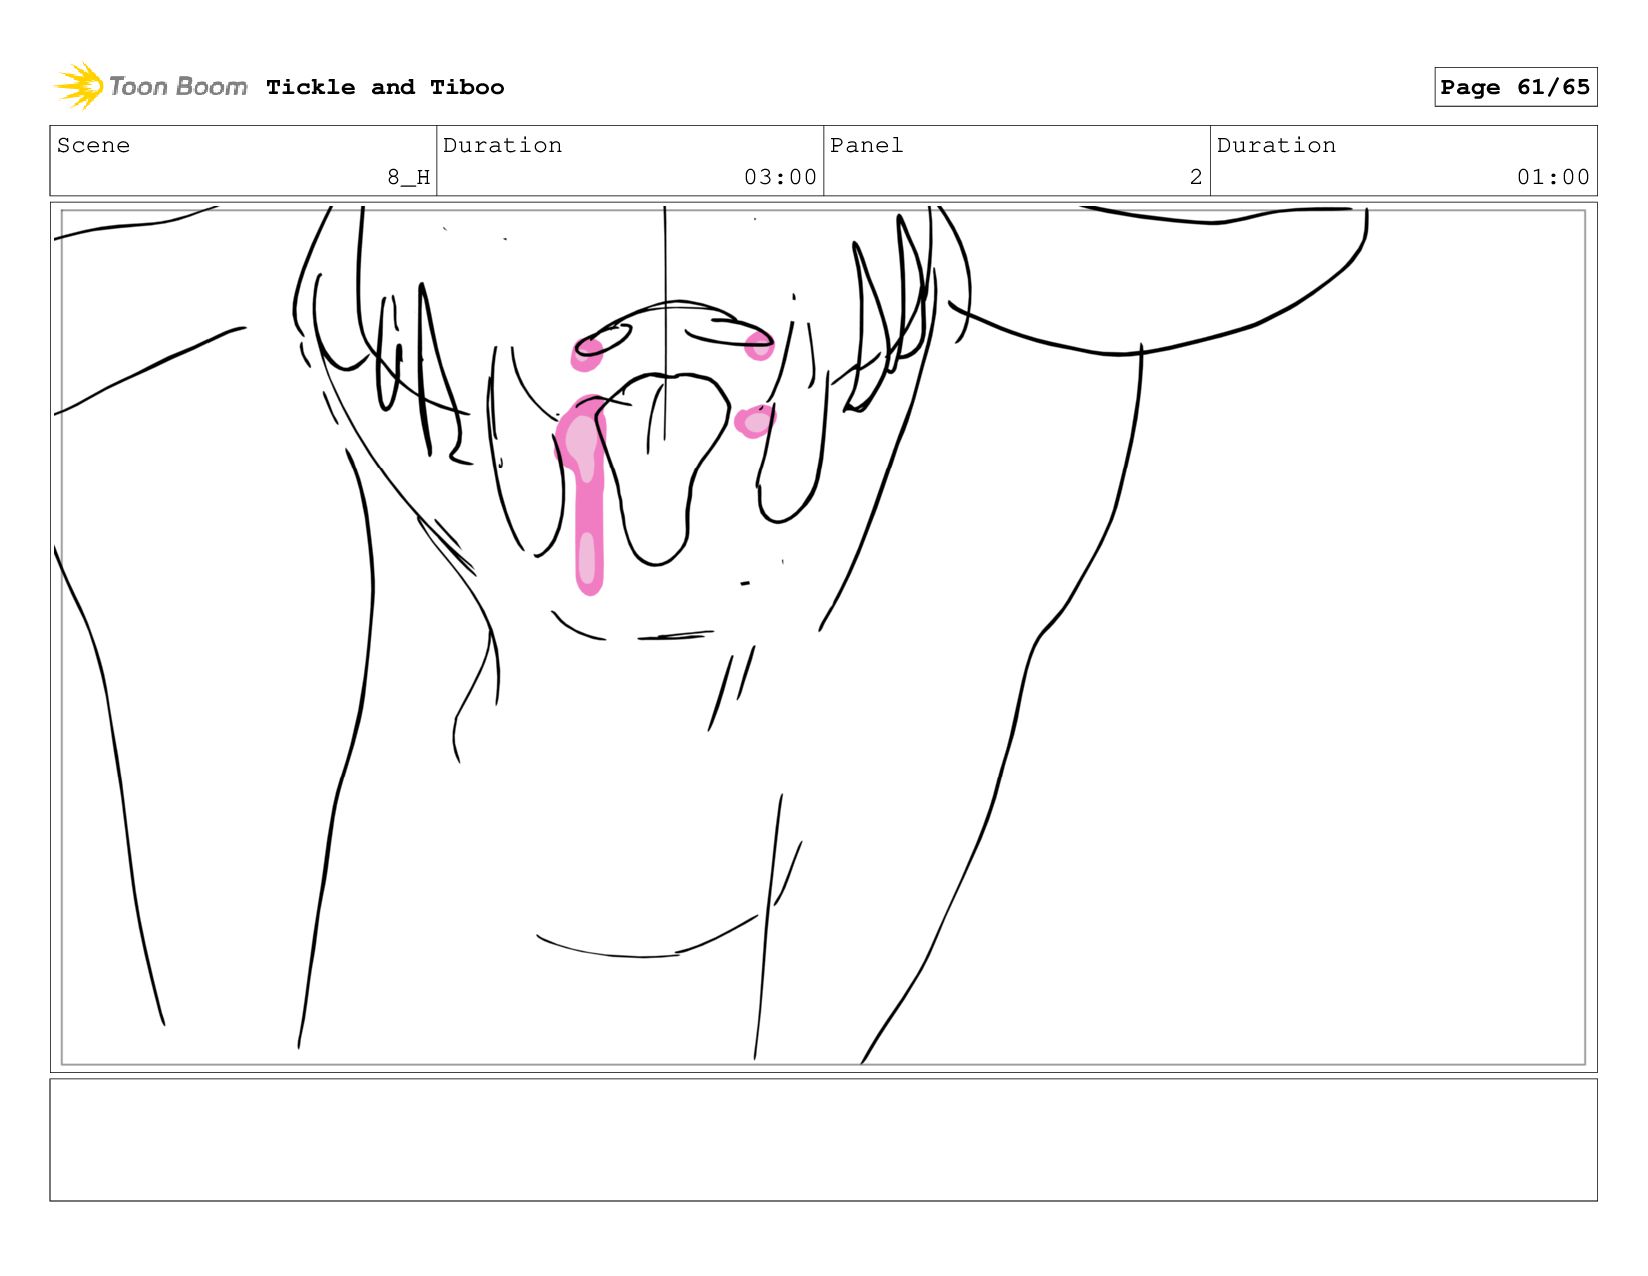Click the "Panel" label
This screenshot has width=1648, height=1276.
(x=866, y=145)
